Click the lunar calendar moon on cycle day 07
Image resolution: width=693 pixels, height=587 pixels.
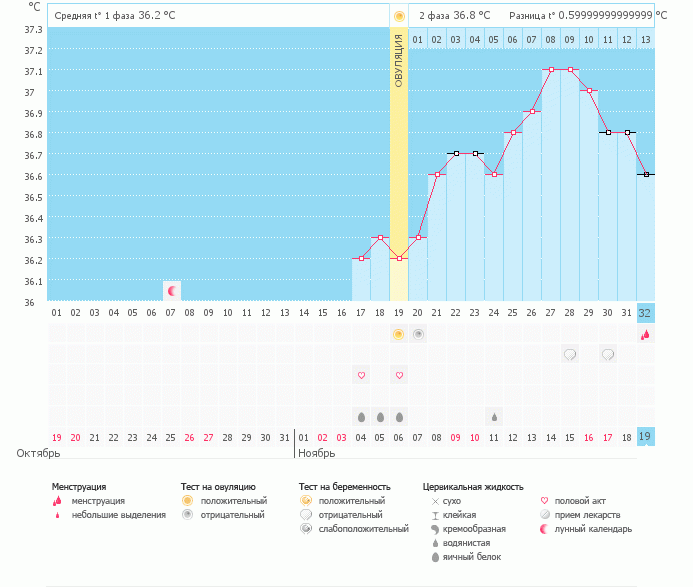(x=172, y=291)
